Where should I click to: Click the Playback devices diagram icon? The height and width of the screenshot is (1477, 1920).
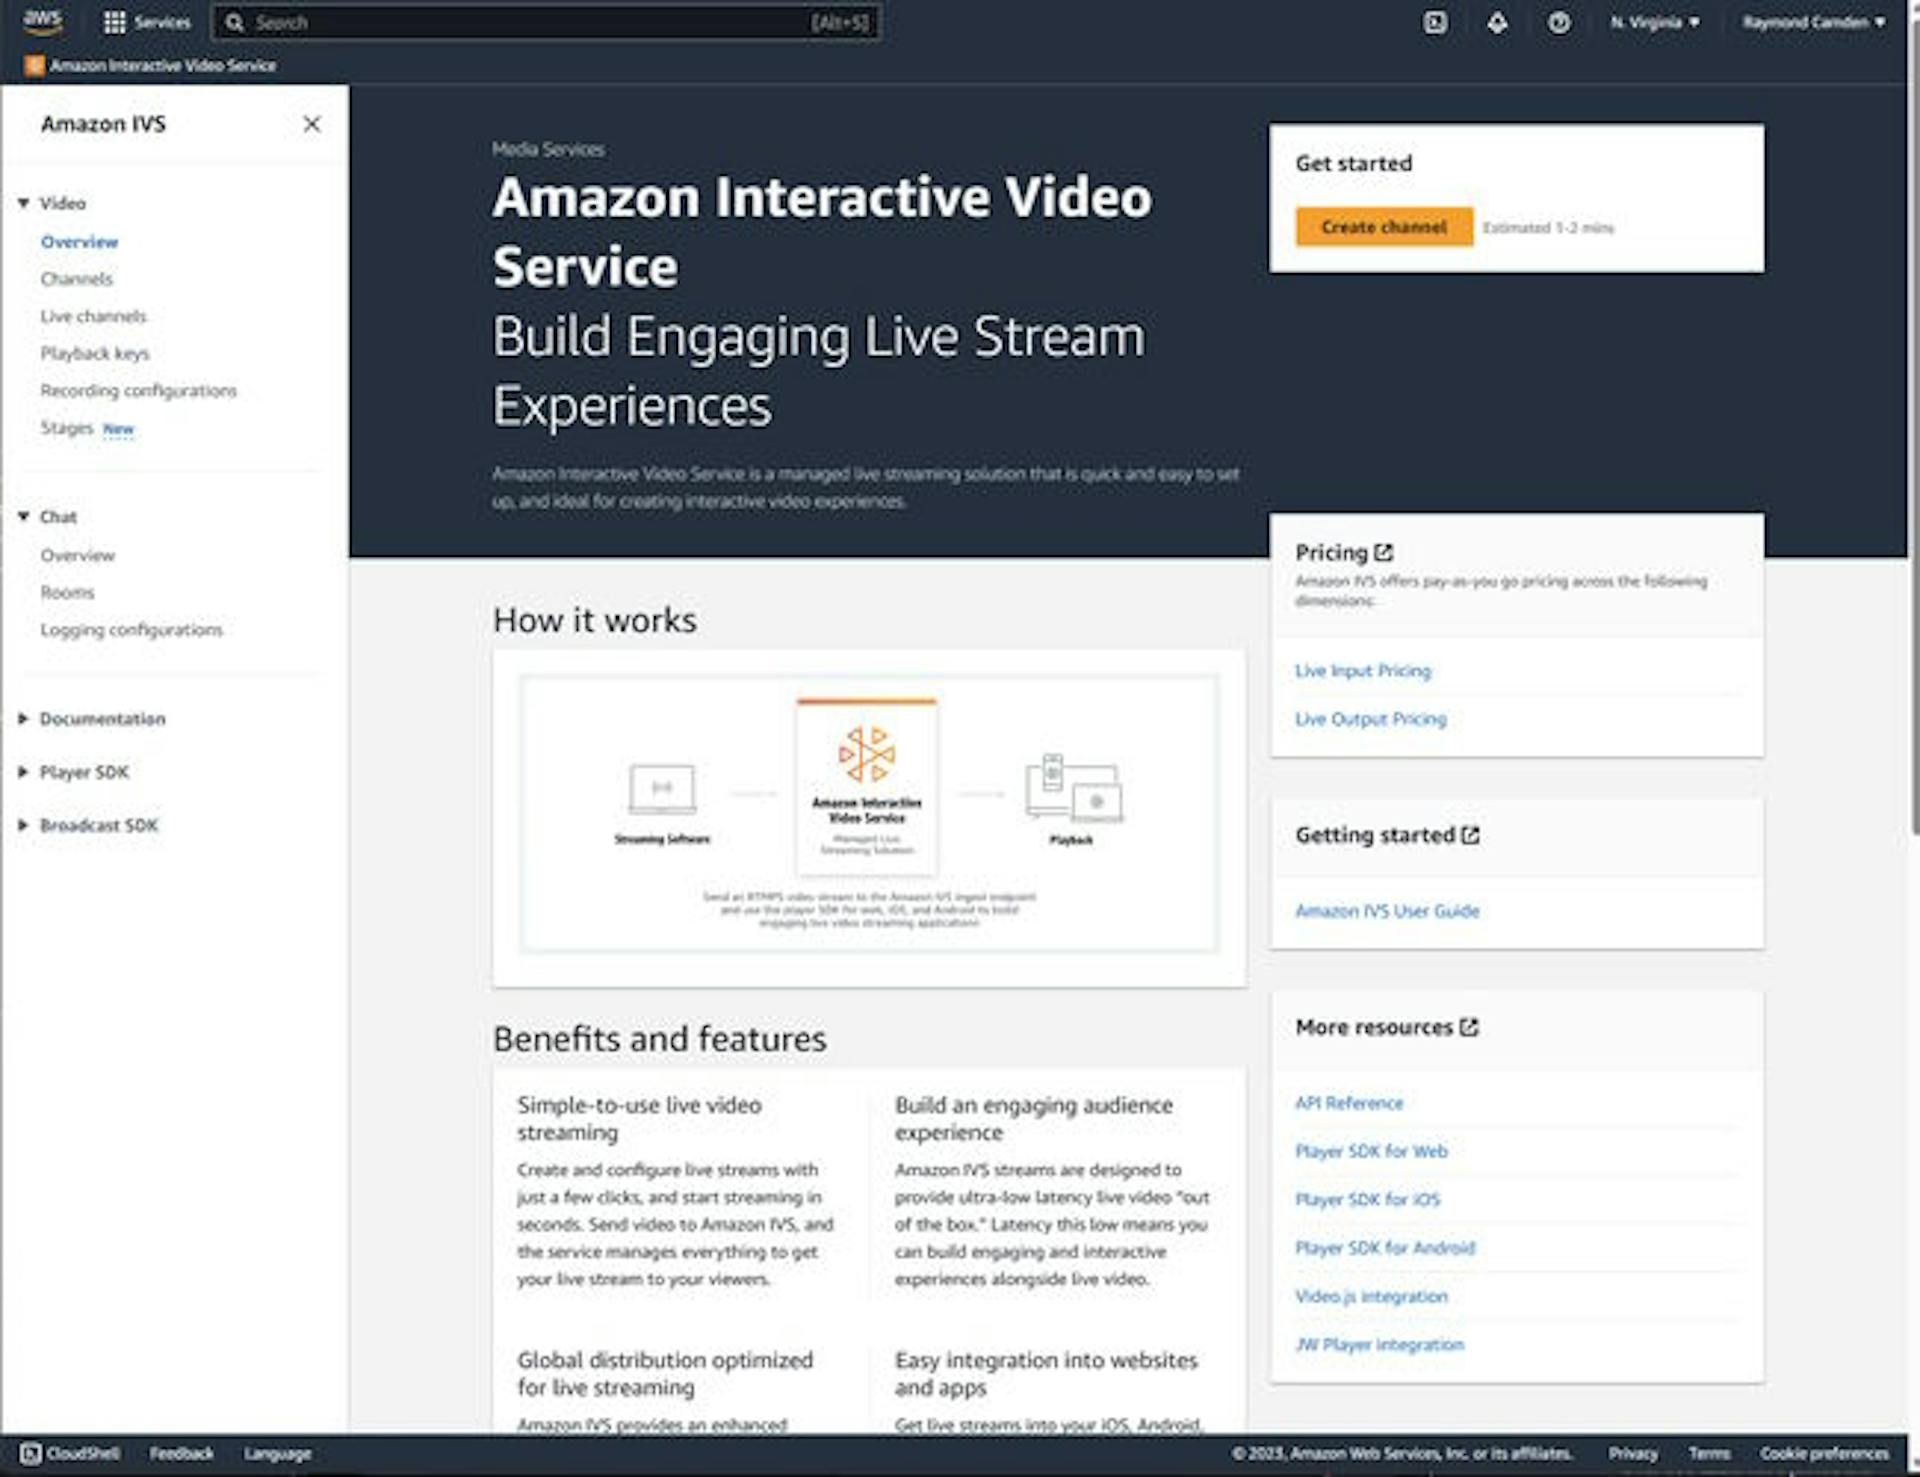[1074, 788]
